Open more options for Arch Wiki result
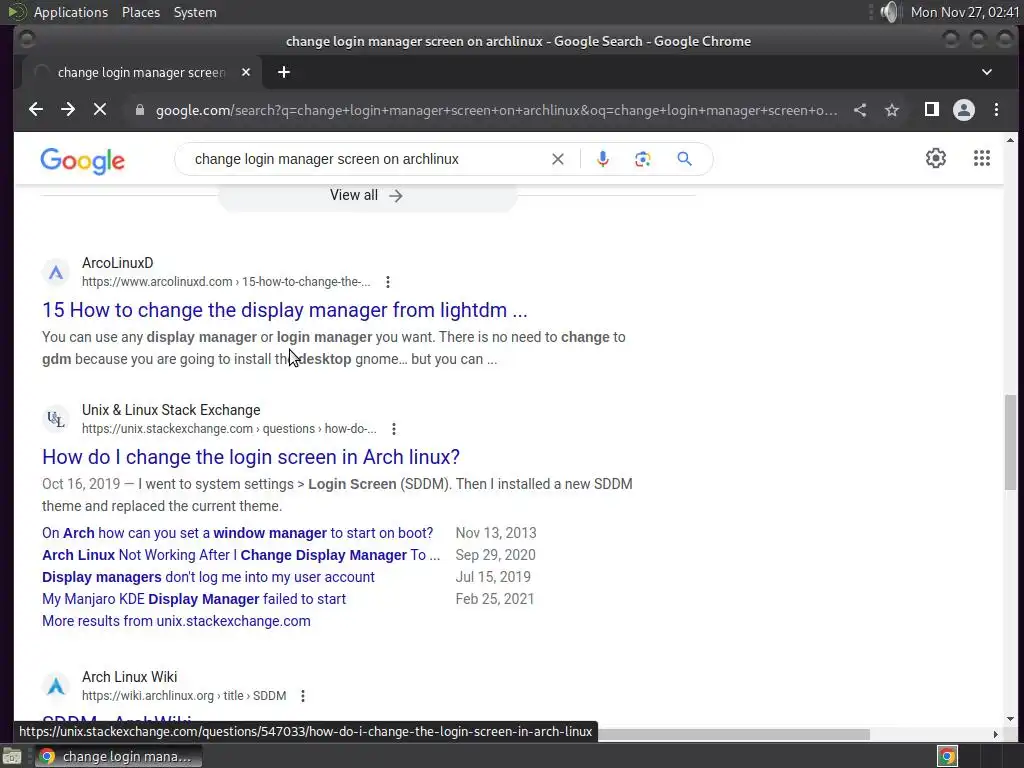Image resolution: width=1024 pixels, height=768 pixels. point(303,696)
